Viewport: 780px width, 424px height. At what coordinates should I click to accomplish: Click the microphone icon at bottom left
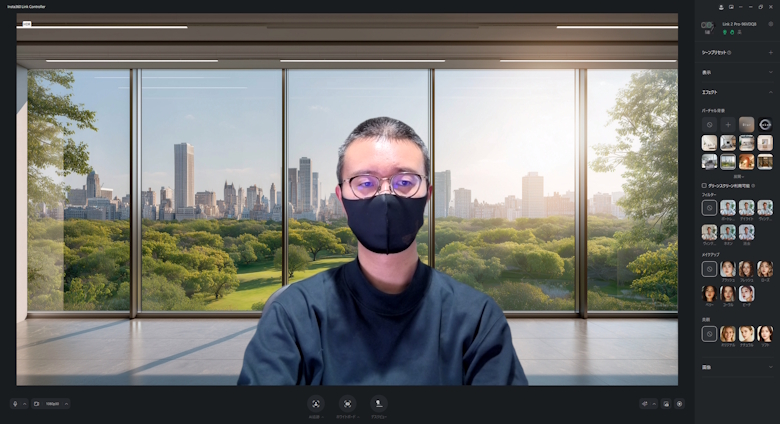point(16,404)
